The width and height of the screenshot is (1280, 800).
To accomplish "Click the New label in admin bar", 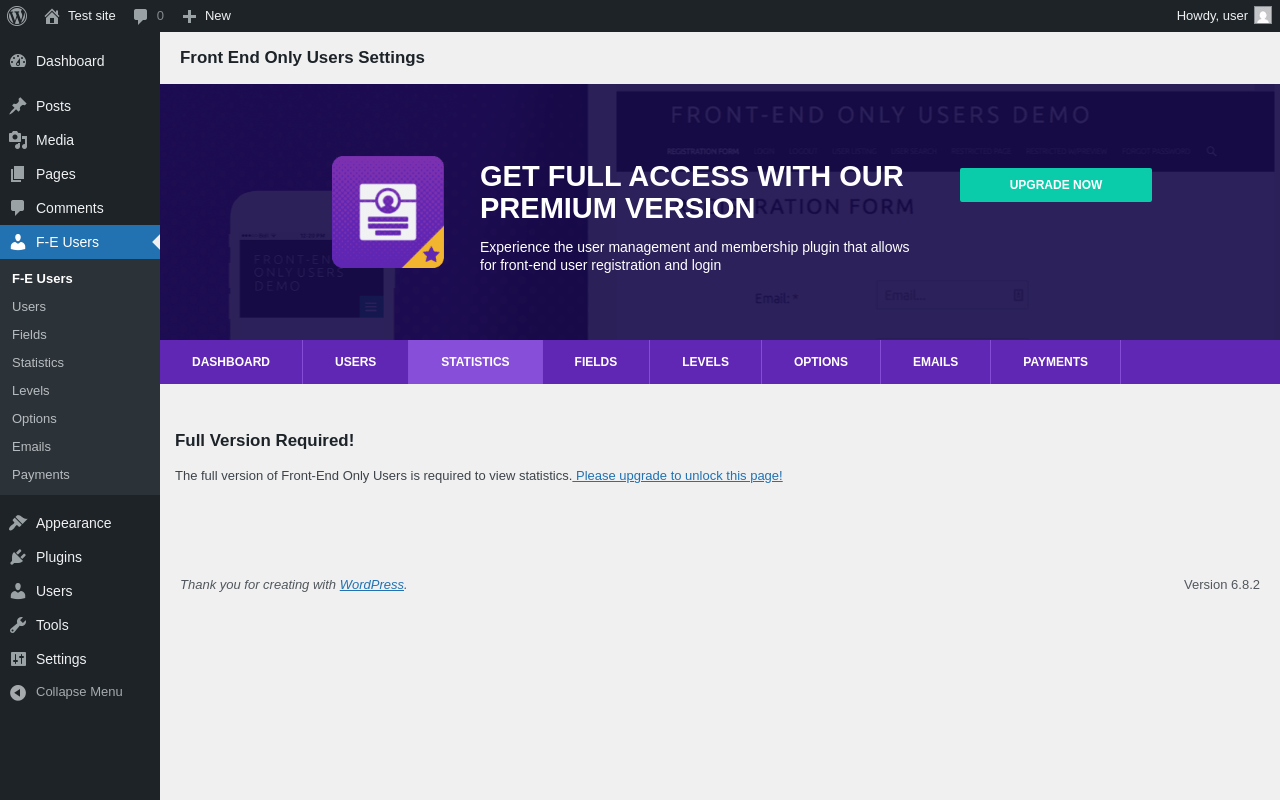I will (218, 16).
